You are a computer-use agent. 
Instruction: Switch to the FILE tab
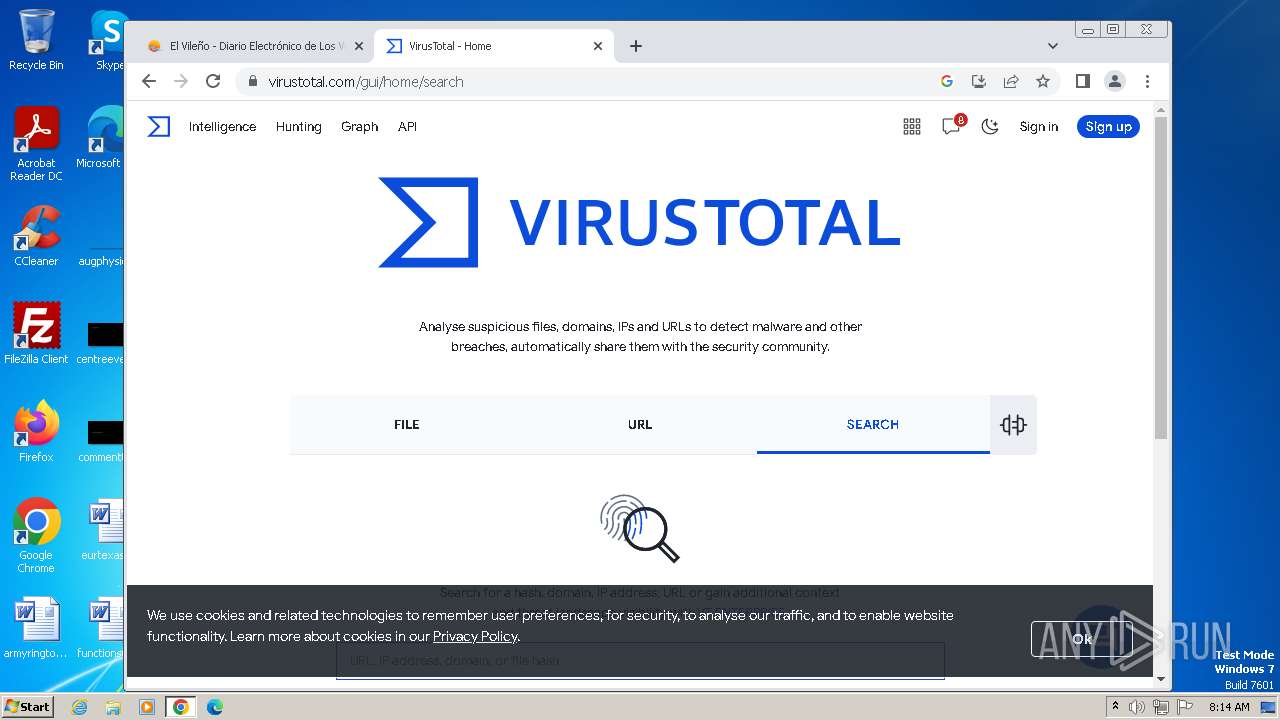click(x=406, y=425)
